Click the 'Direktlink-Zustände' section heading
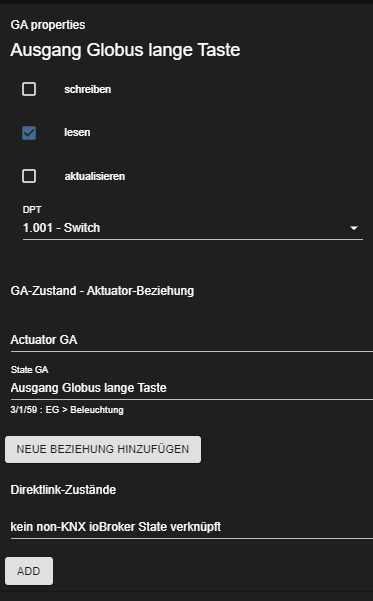Viewport: 373px width, 601px height. pyautogui.click(x=63, y=490)
